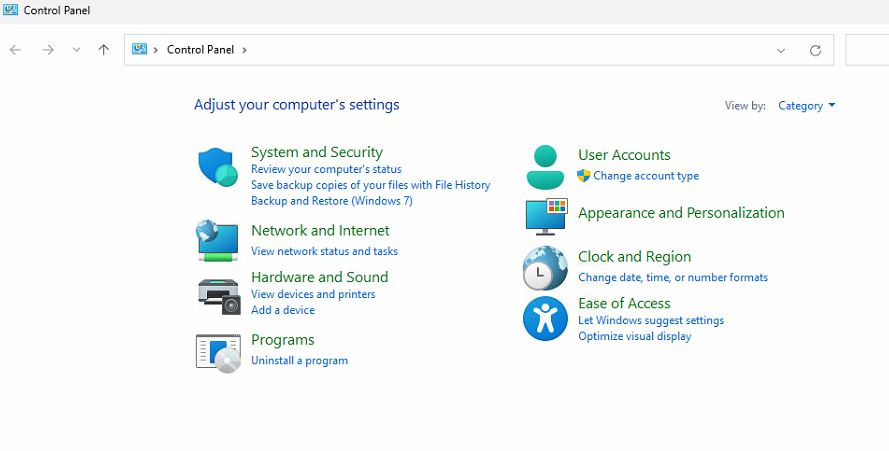Open the User Accounts person icon
This screenshot has height=451, width=889.
click(545, 167)
